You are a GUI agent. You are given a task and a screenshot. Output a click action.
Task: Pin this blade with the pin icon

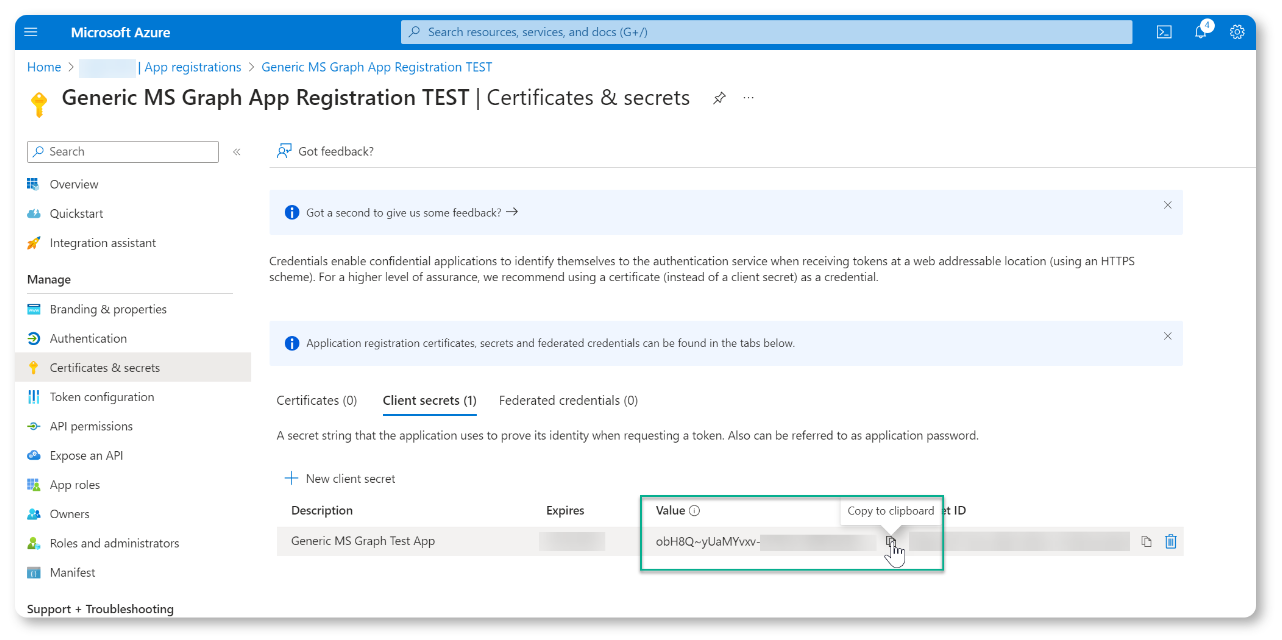pyautogui.click(x=719, y=98)
